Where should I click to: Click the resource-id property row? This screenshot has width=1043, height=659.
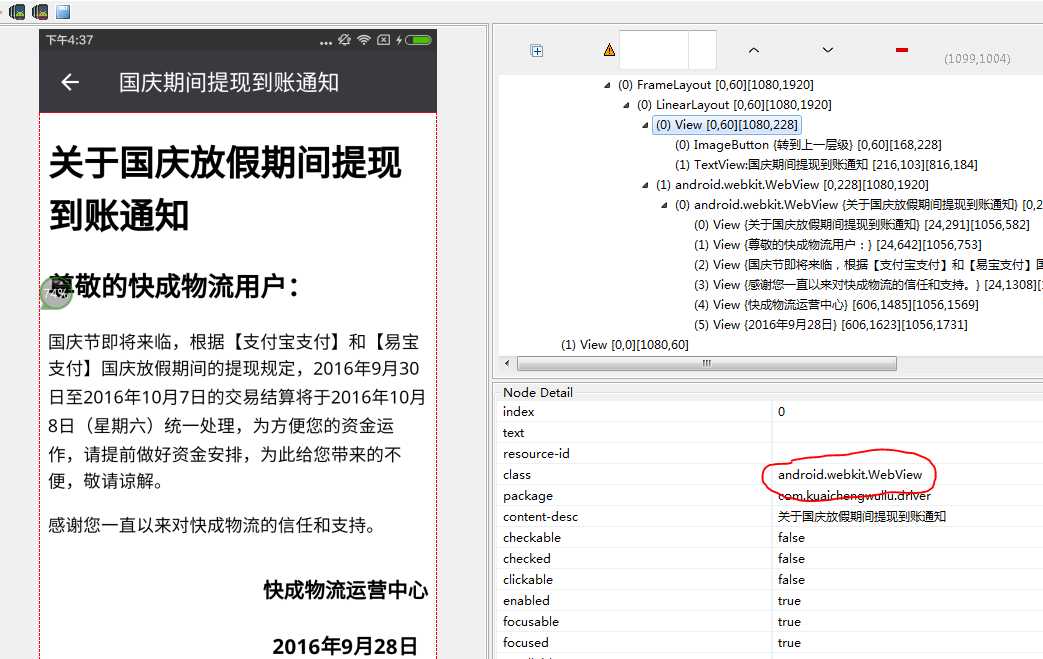coord(769,454)
